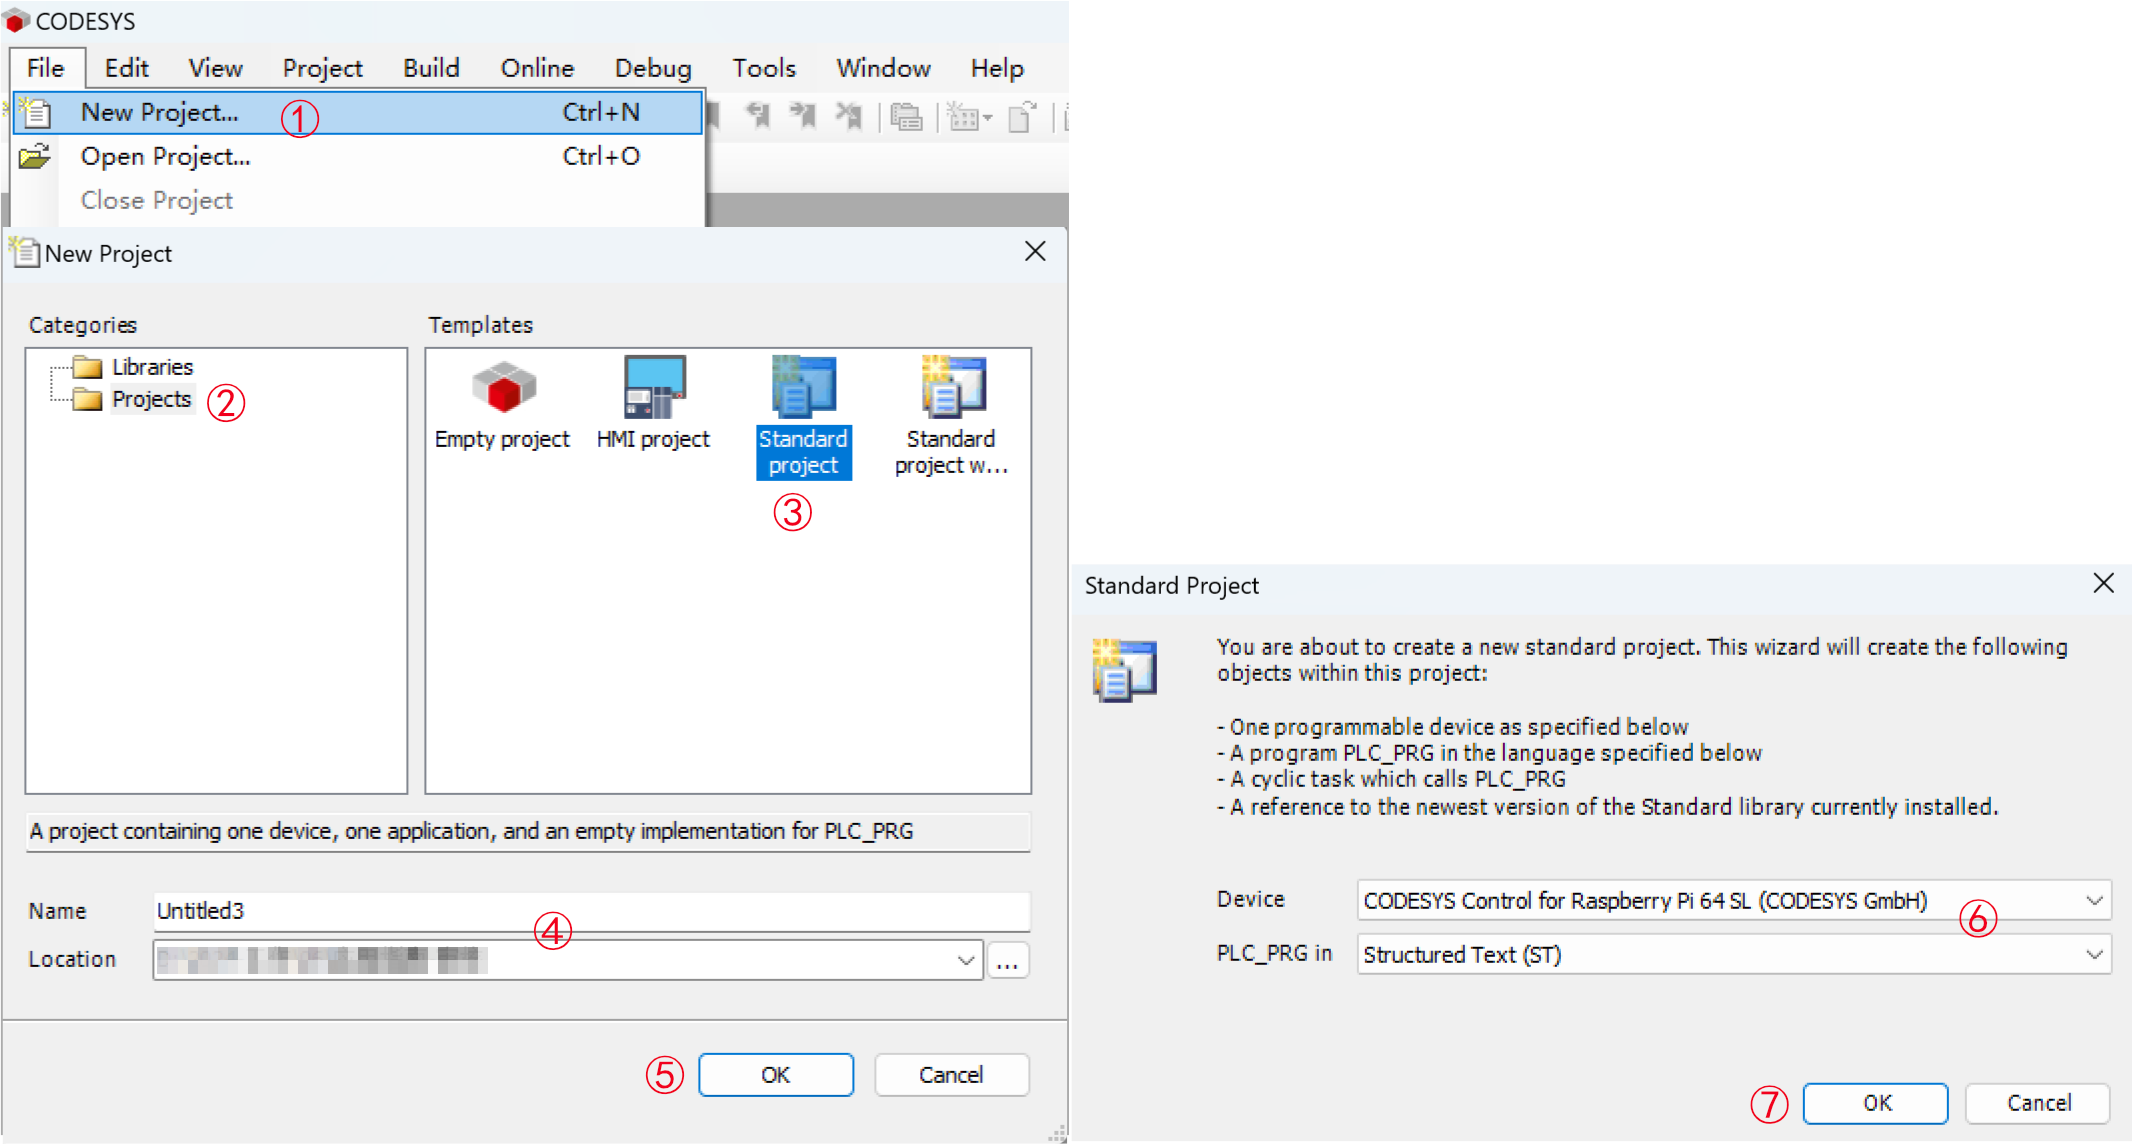The width and height of the screenshot is (2133, 1144).
Task: Close the New Project dialog
Action: pyautogui.click(x=1035, y=251)
